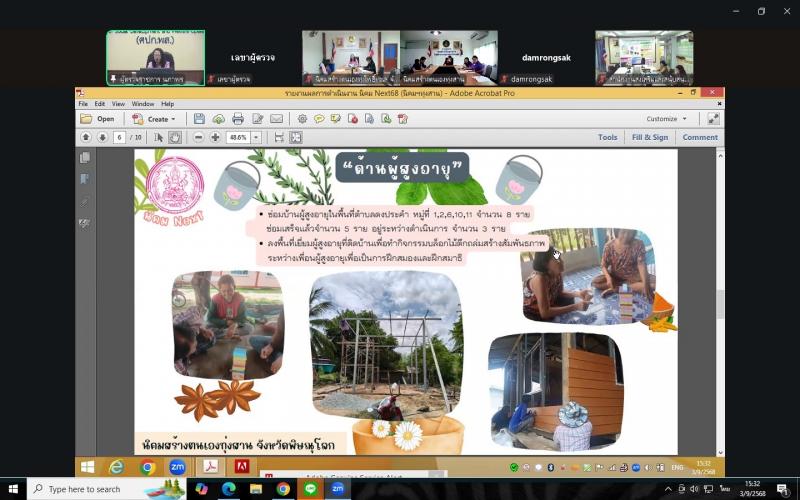Click the fit one full page icon
This screenshot has width=800, height=500.
tap(295, 137)
